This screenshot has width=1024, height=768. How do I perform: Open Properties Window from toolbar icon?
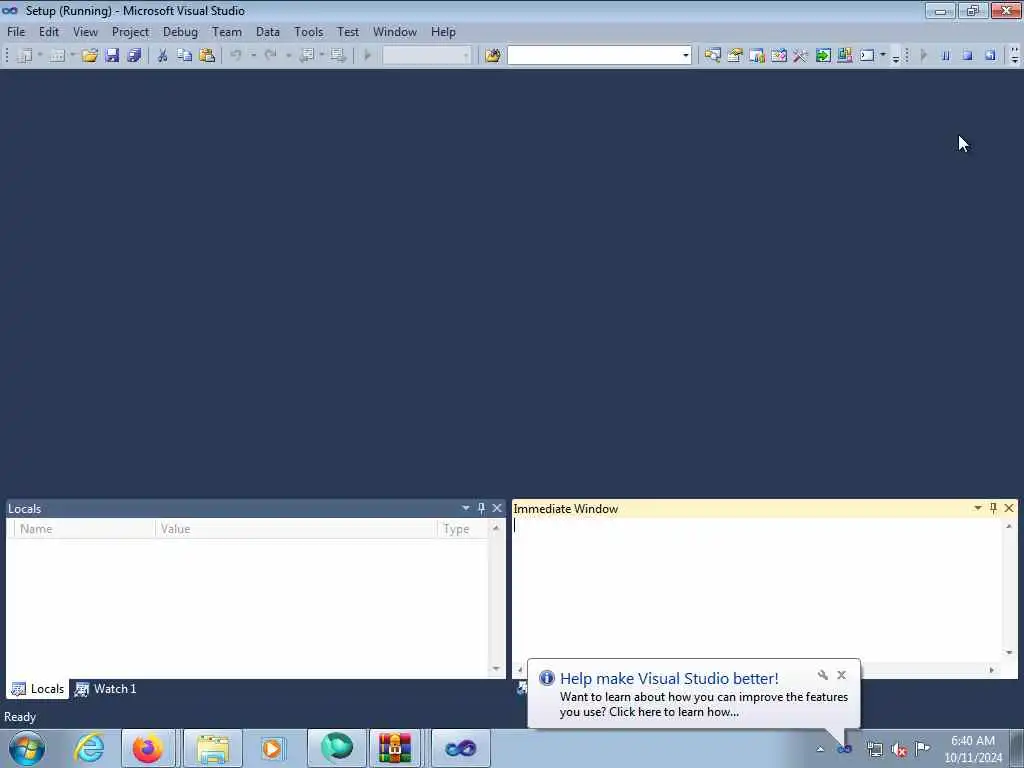click(735, 56)
